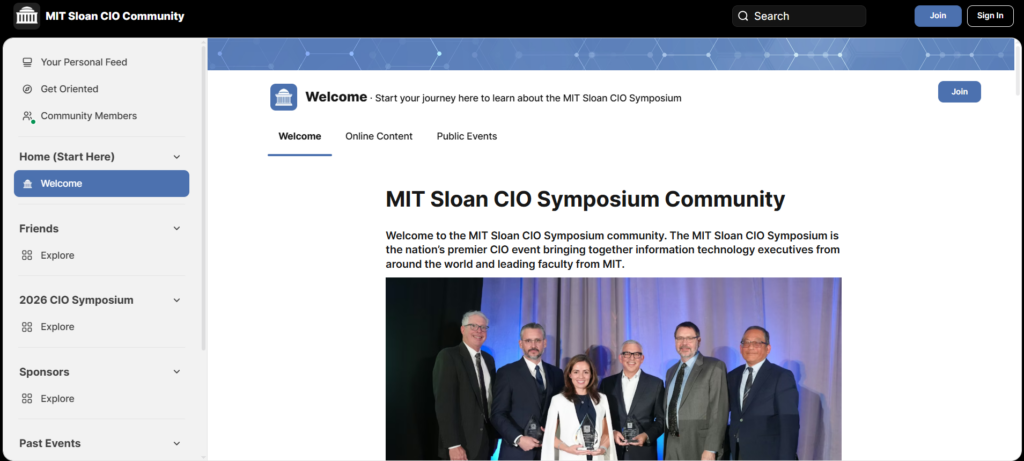1024x461 pixels.
Task: Click the Home (Start Here) section label
Action: coord(67,157)
